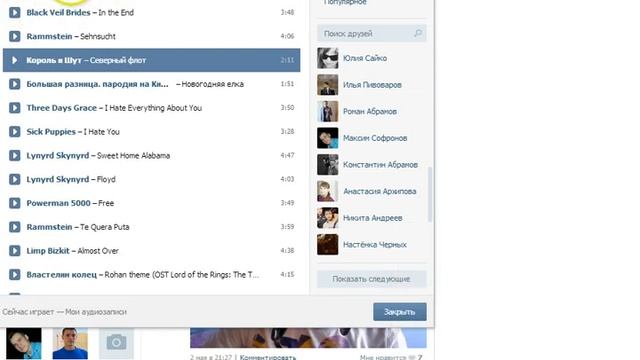Open Максим Софронов avatar
Image resolution: width=640 pixels, height=360 pixels.
pos(328,138)
